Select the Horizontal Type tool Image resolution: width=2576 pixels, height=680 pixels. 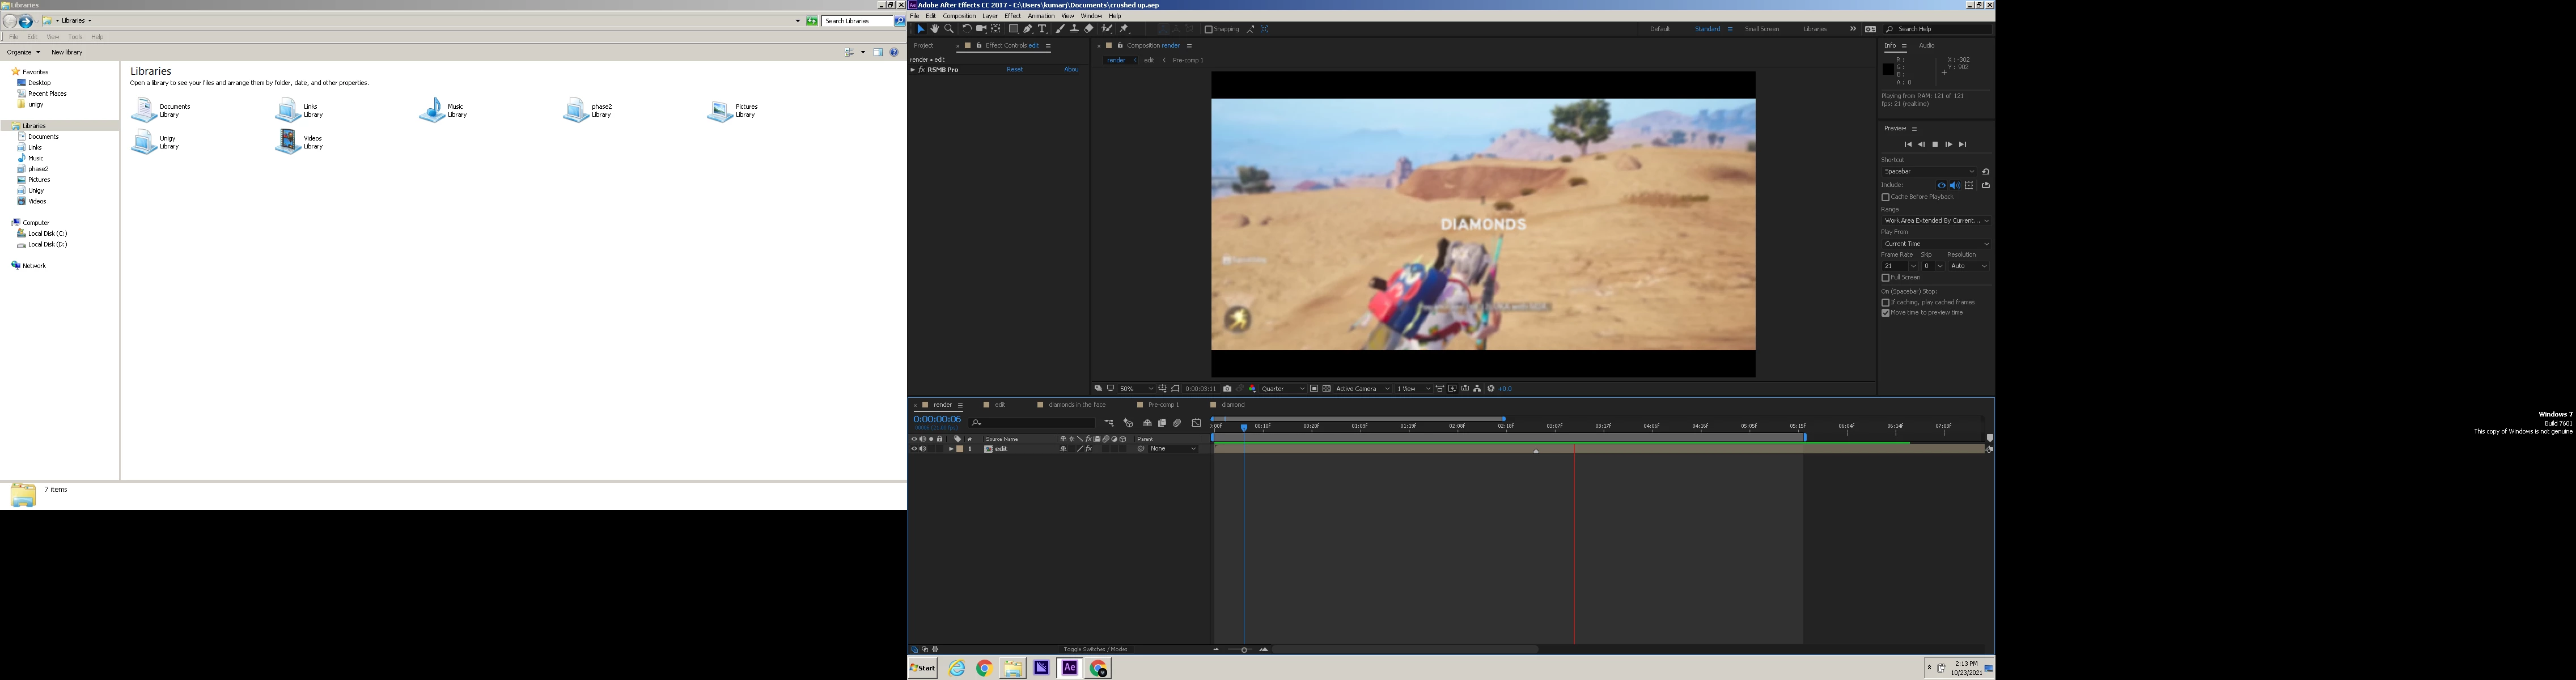pyautogui.click(x=1042, y=29)
